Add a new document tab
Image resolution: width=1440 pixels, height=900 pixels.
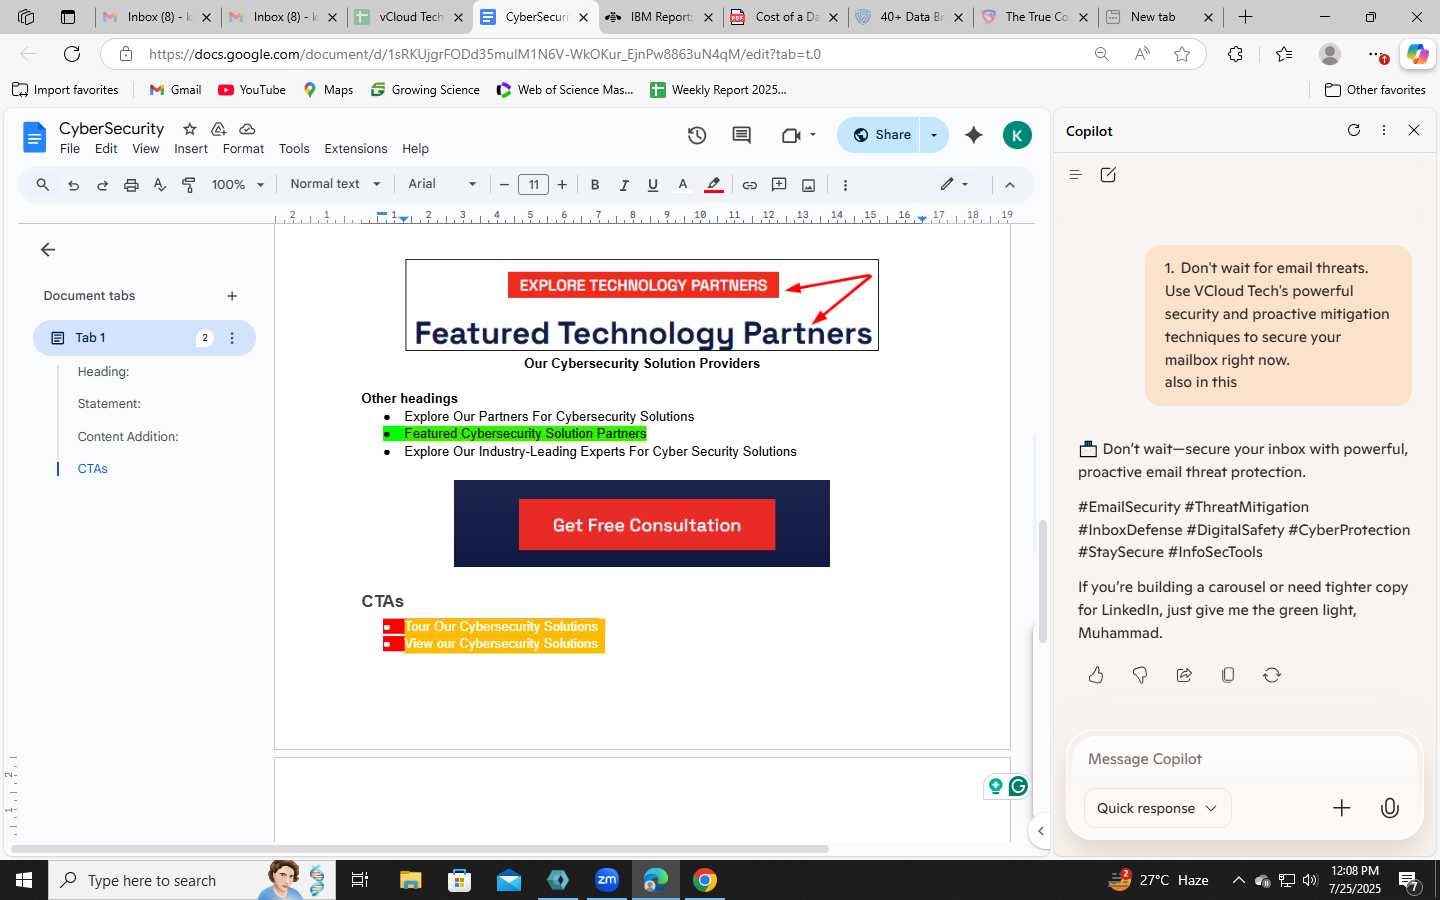(x=232, y=296)
